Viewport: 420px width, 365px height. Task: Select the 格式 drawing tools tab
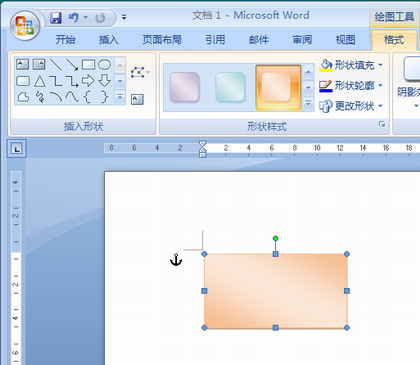pyautogui.click(x=394, y=40)
